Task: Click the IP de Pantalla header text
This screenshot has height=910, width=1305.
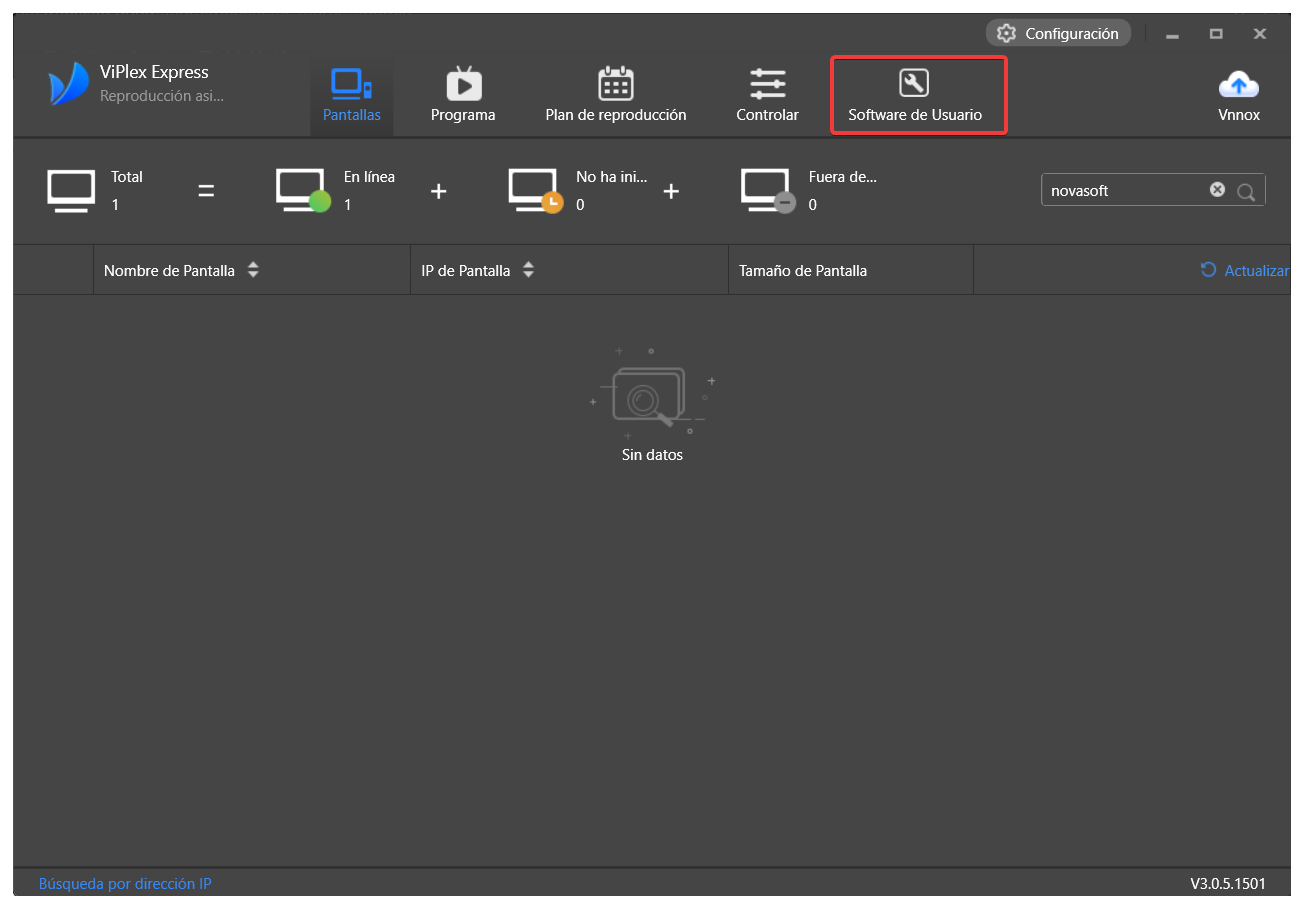Action: (x=466, y=270)
